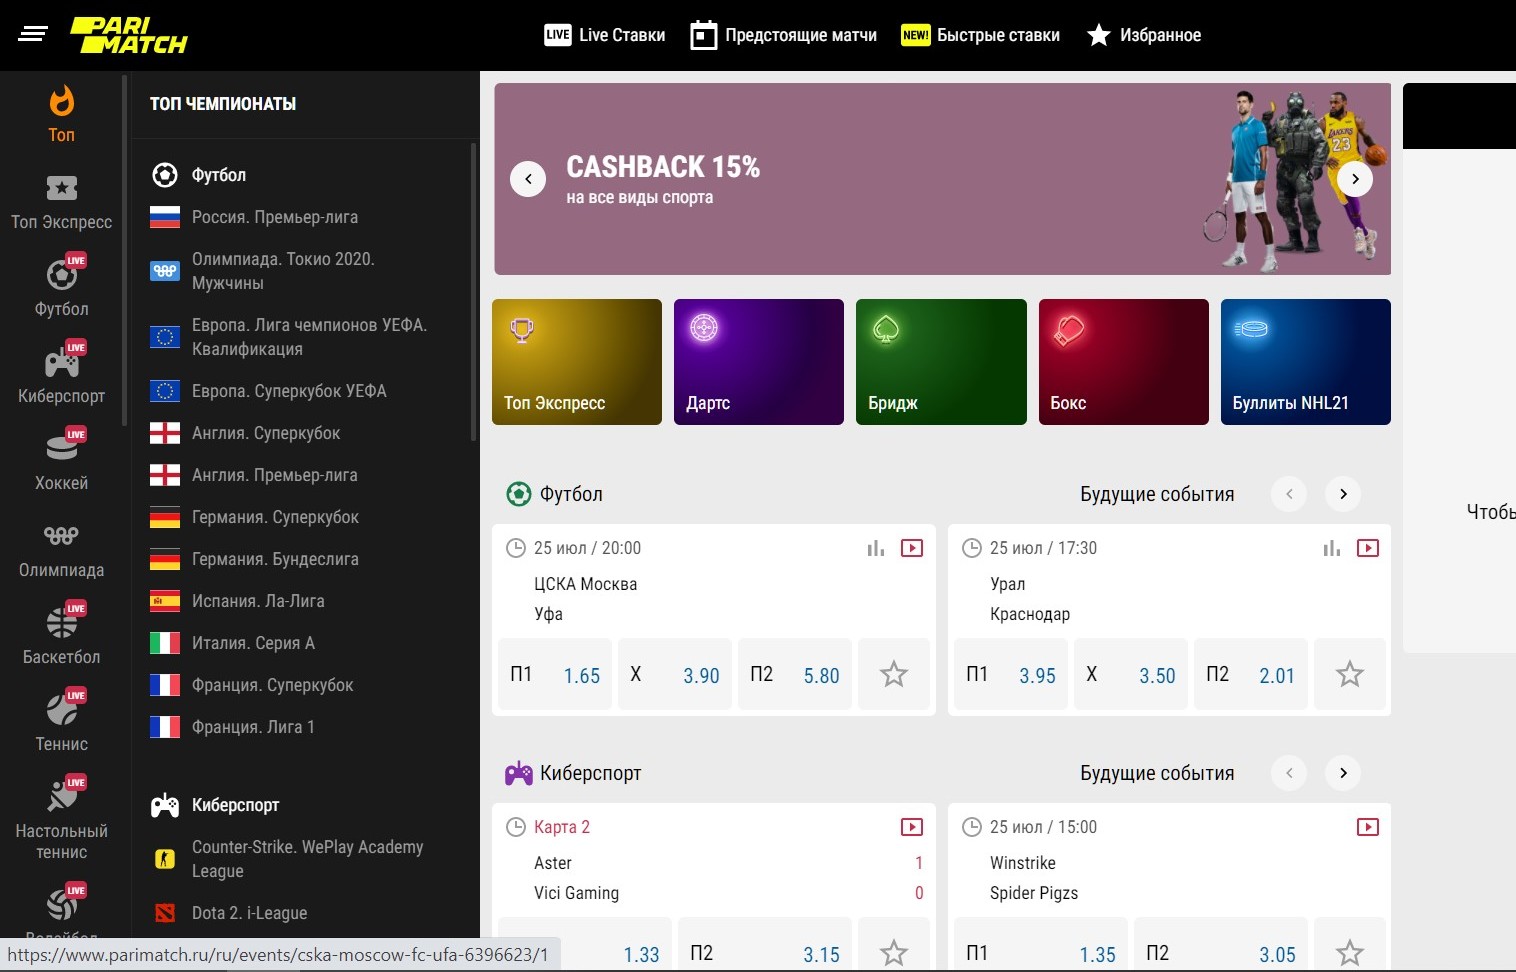Viewport: 1516px width, 972px height.
Task: Add Aster - Vici Gaming to favorites
Action: pyautogui.click(x=894, y=944)
